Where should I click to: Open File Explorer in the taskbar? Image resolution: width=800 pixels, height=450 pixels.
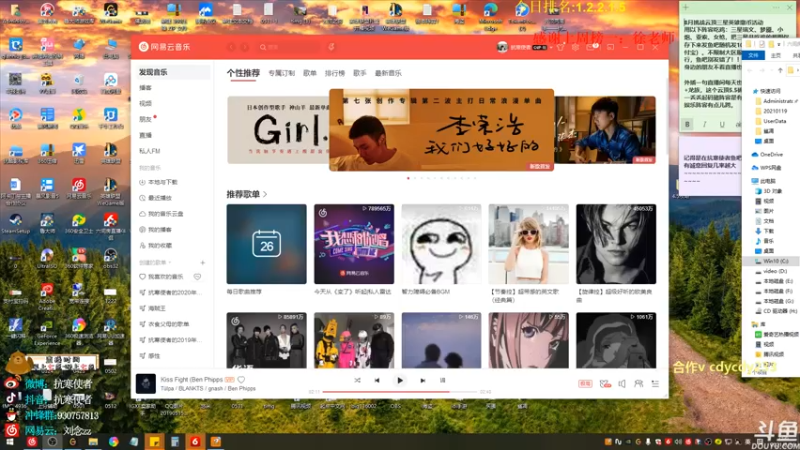(93, 442)
